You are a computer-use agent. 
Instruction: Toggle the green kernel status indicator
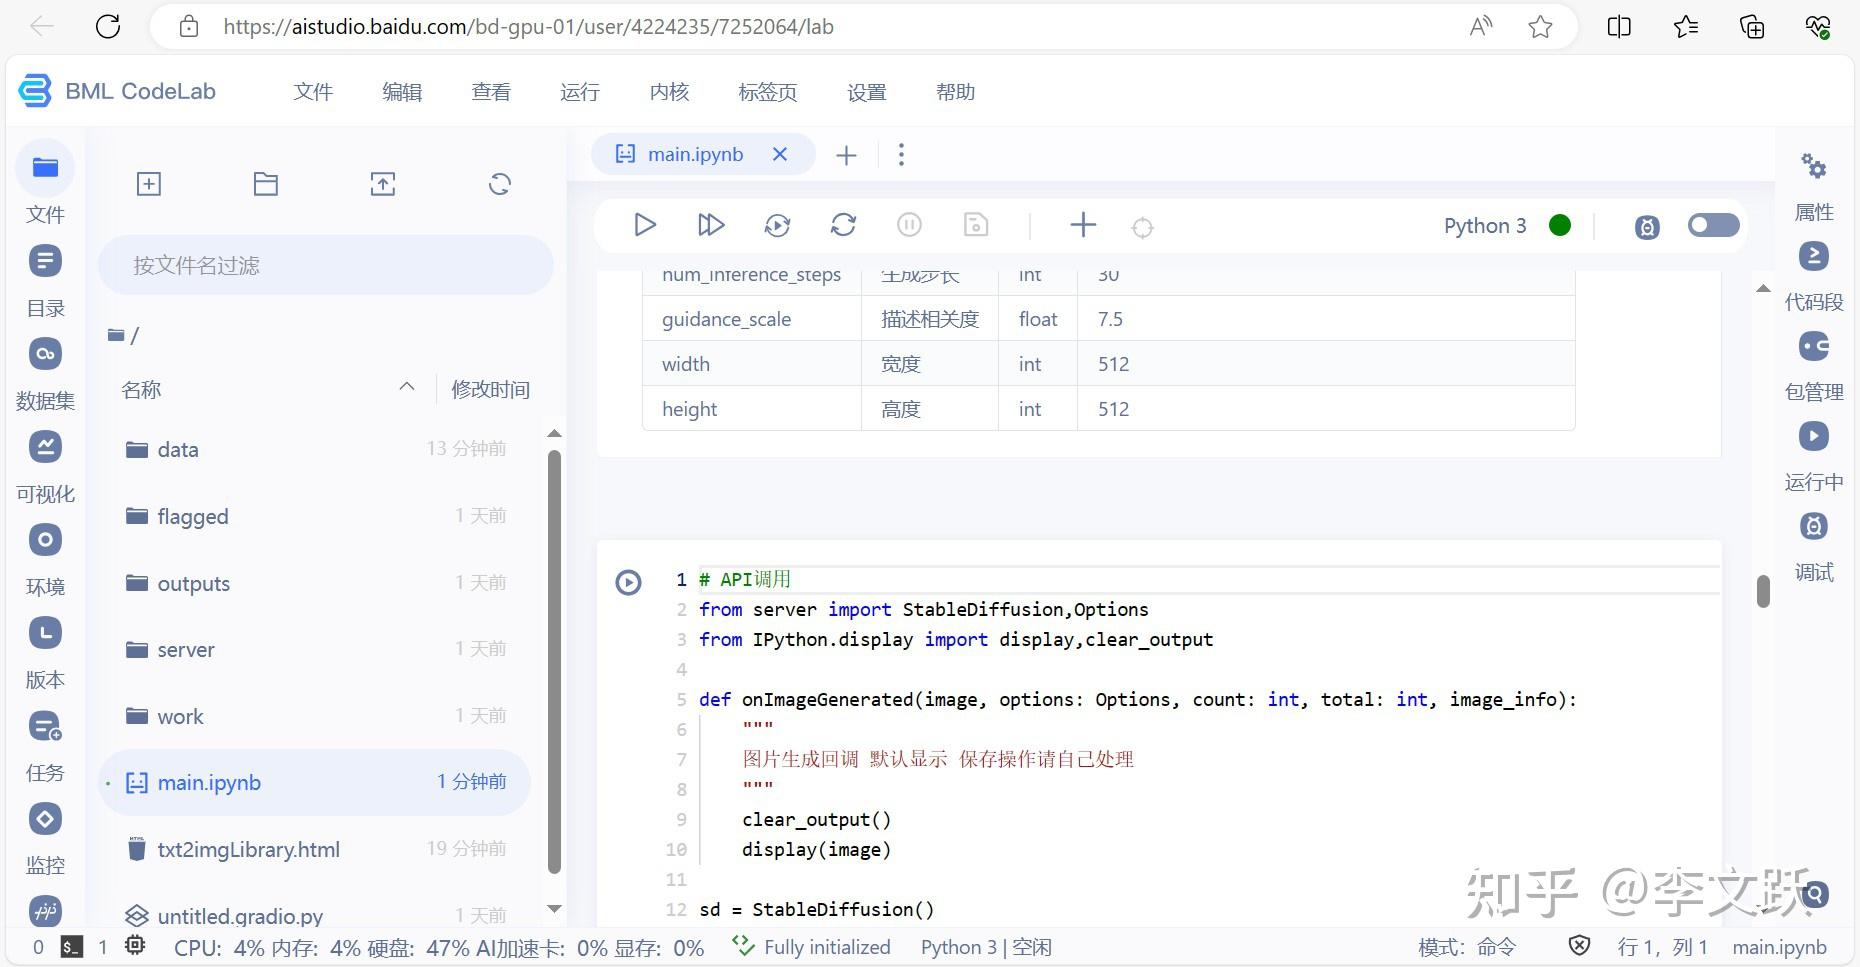pyautogui.click(x=1559, y=225)
